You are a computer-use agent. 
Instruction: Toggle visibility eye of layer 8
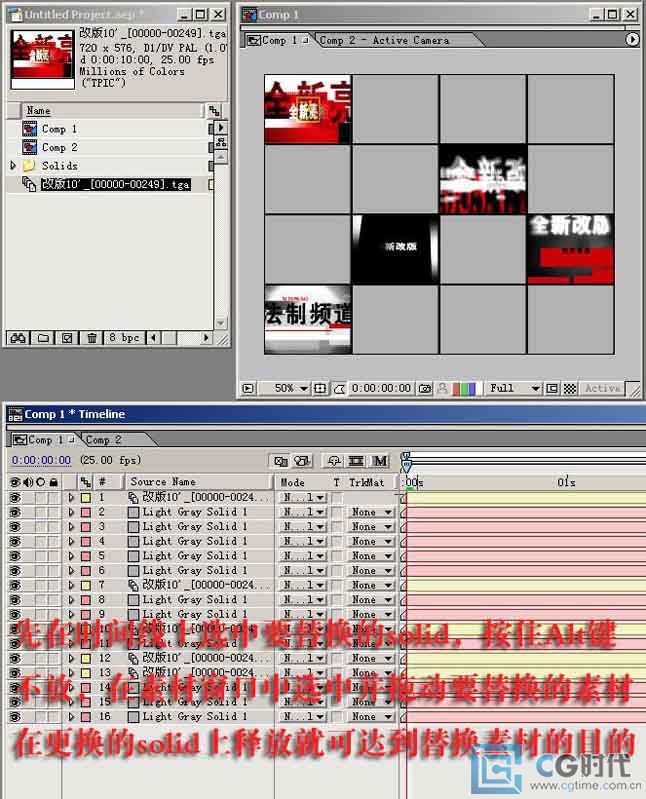(14, 600)
